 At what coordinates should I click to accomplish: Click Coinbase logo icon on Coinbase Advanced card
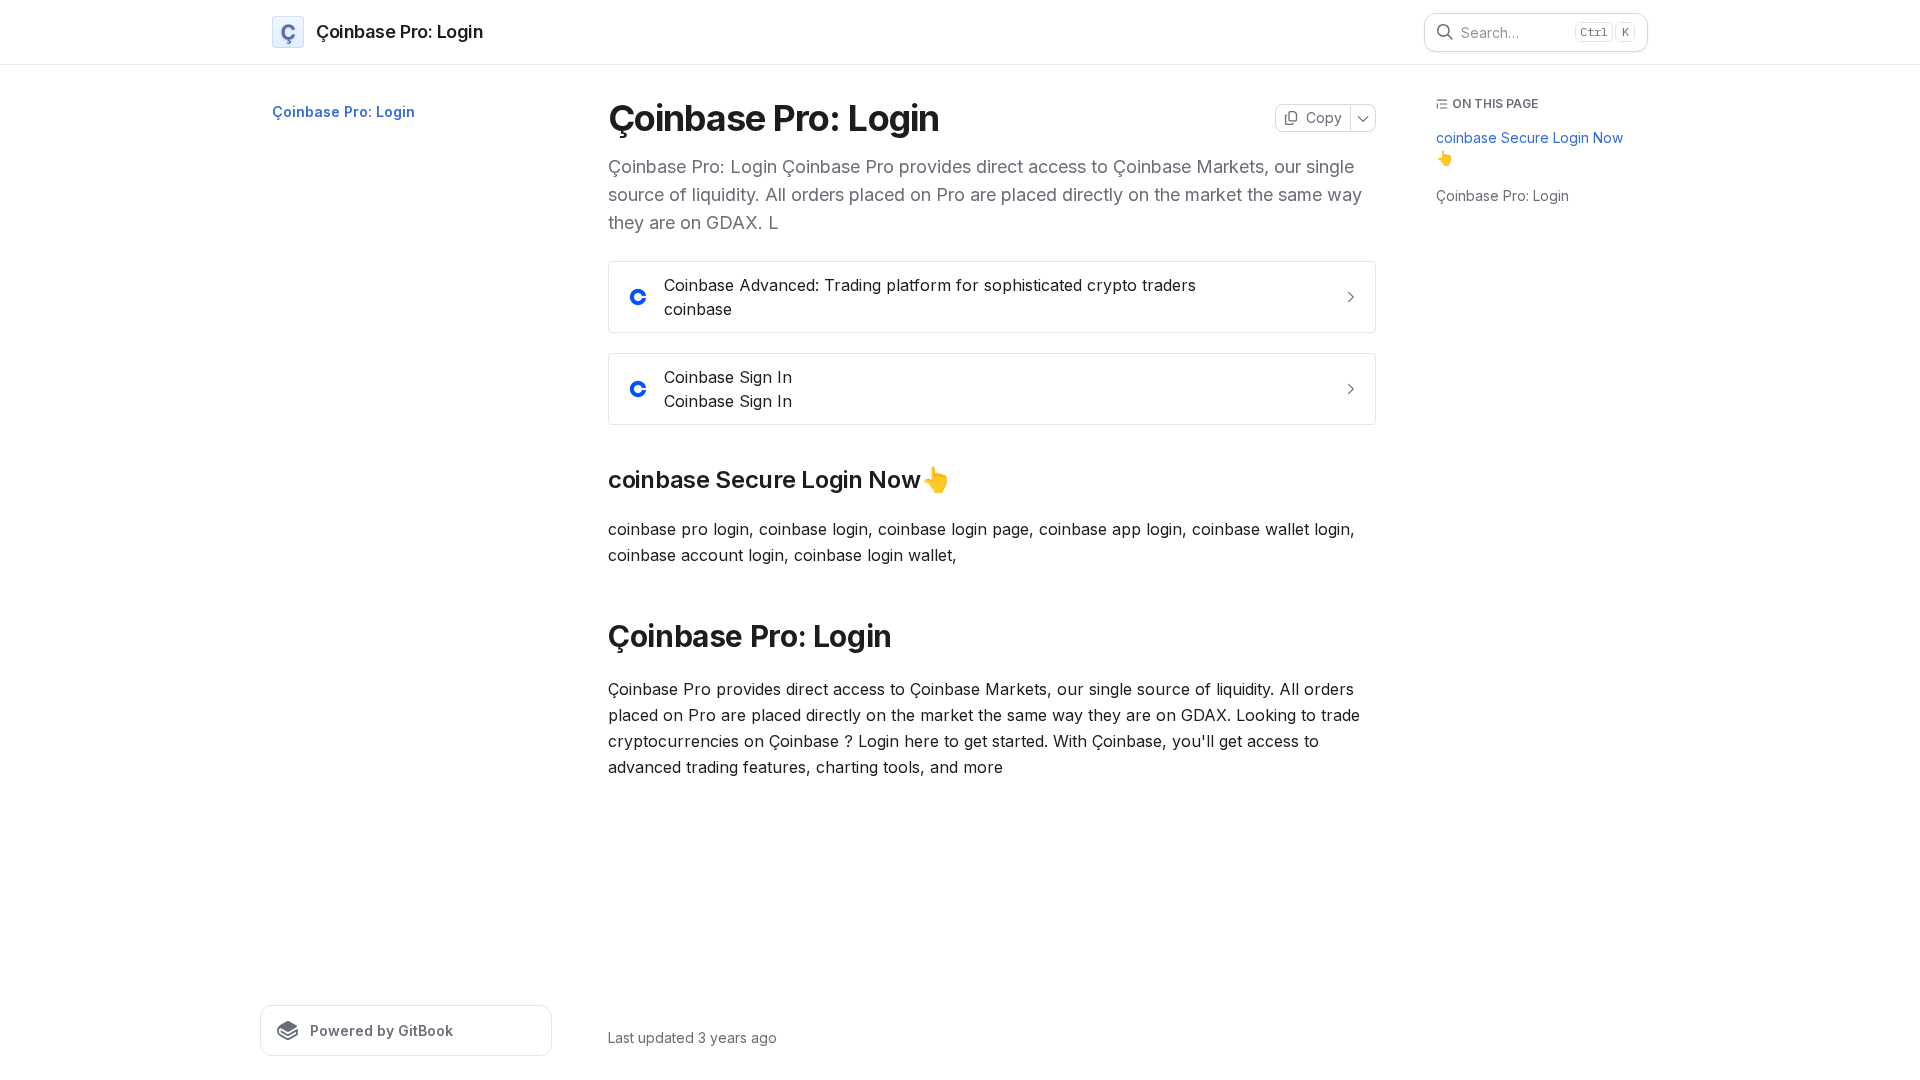pyautogui.click(x=638, y=297)
